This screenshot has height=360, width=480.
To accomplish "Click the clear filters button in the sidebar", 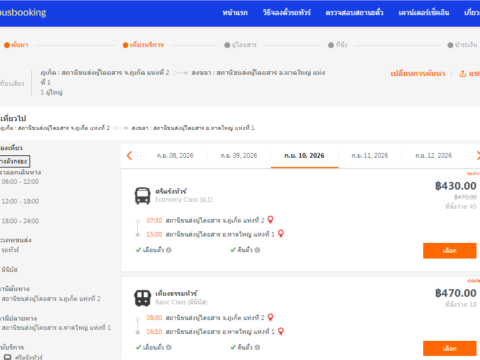I will pyautogui.click(x=15, y=161).
